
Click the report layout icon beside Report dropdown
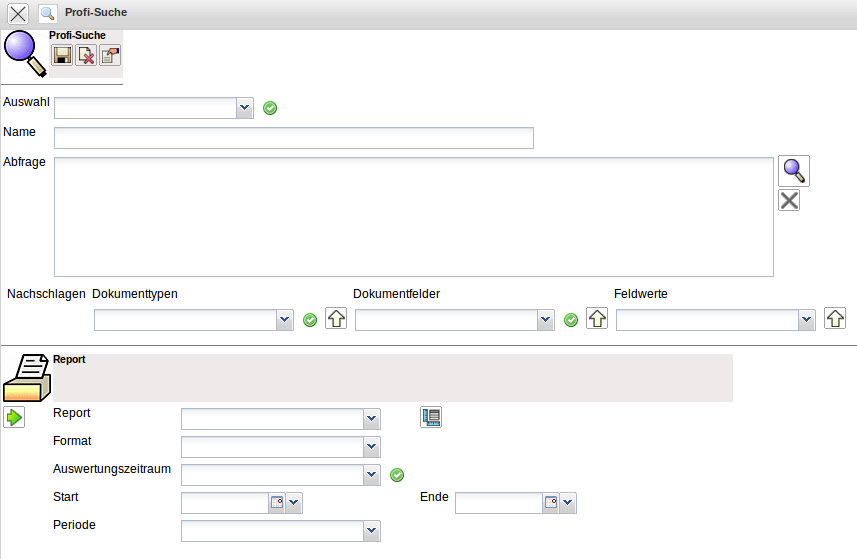(x=431, y=418)
